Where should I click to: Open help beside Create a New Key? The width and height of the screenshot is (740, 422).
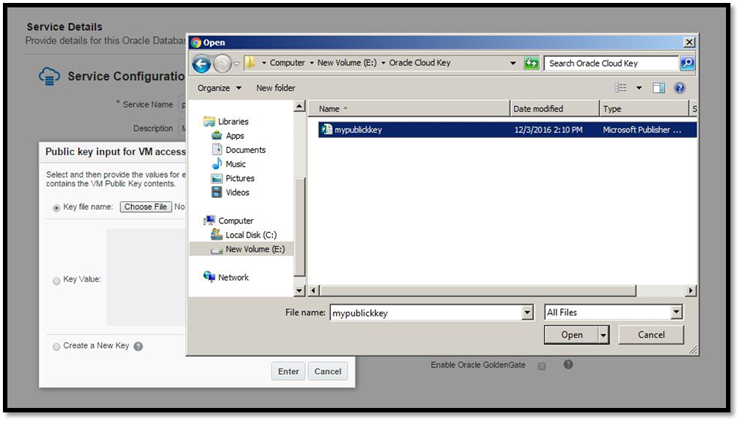coord(138,346)
